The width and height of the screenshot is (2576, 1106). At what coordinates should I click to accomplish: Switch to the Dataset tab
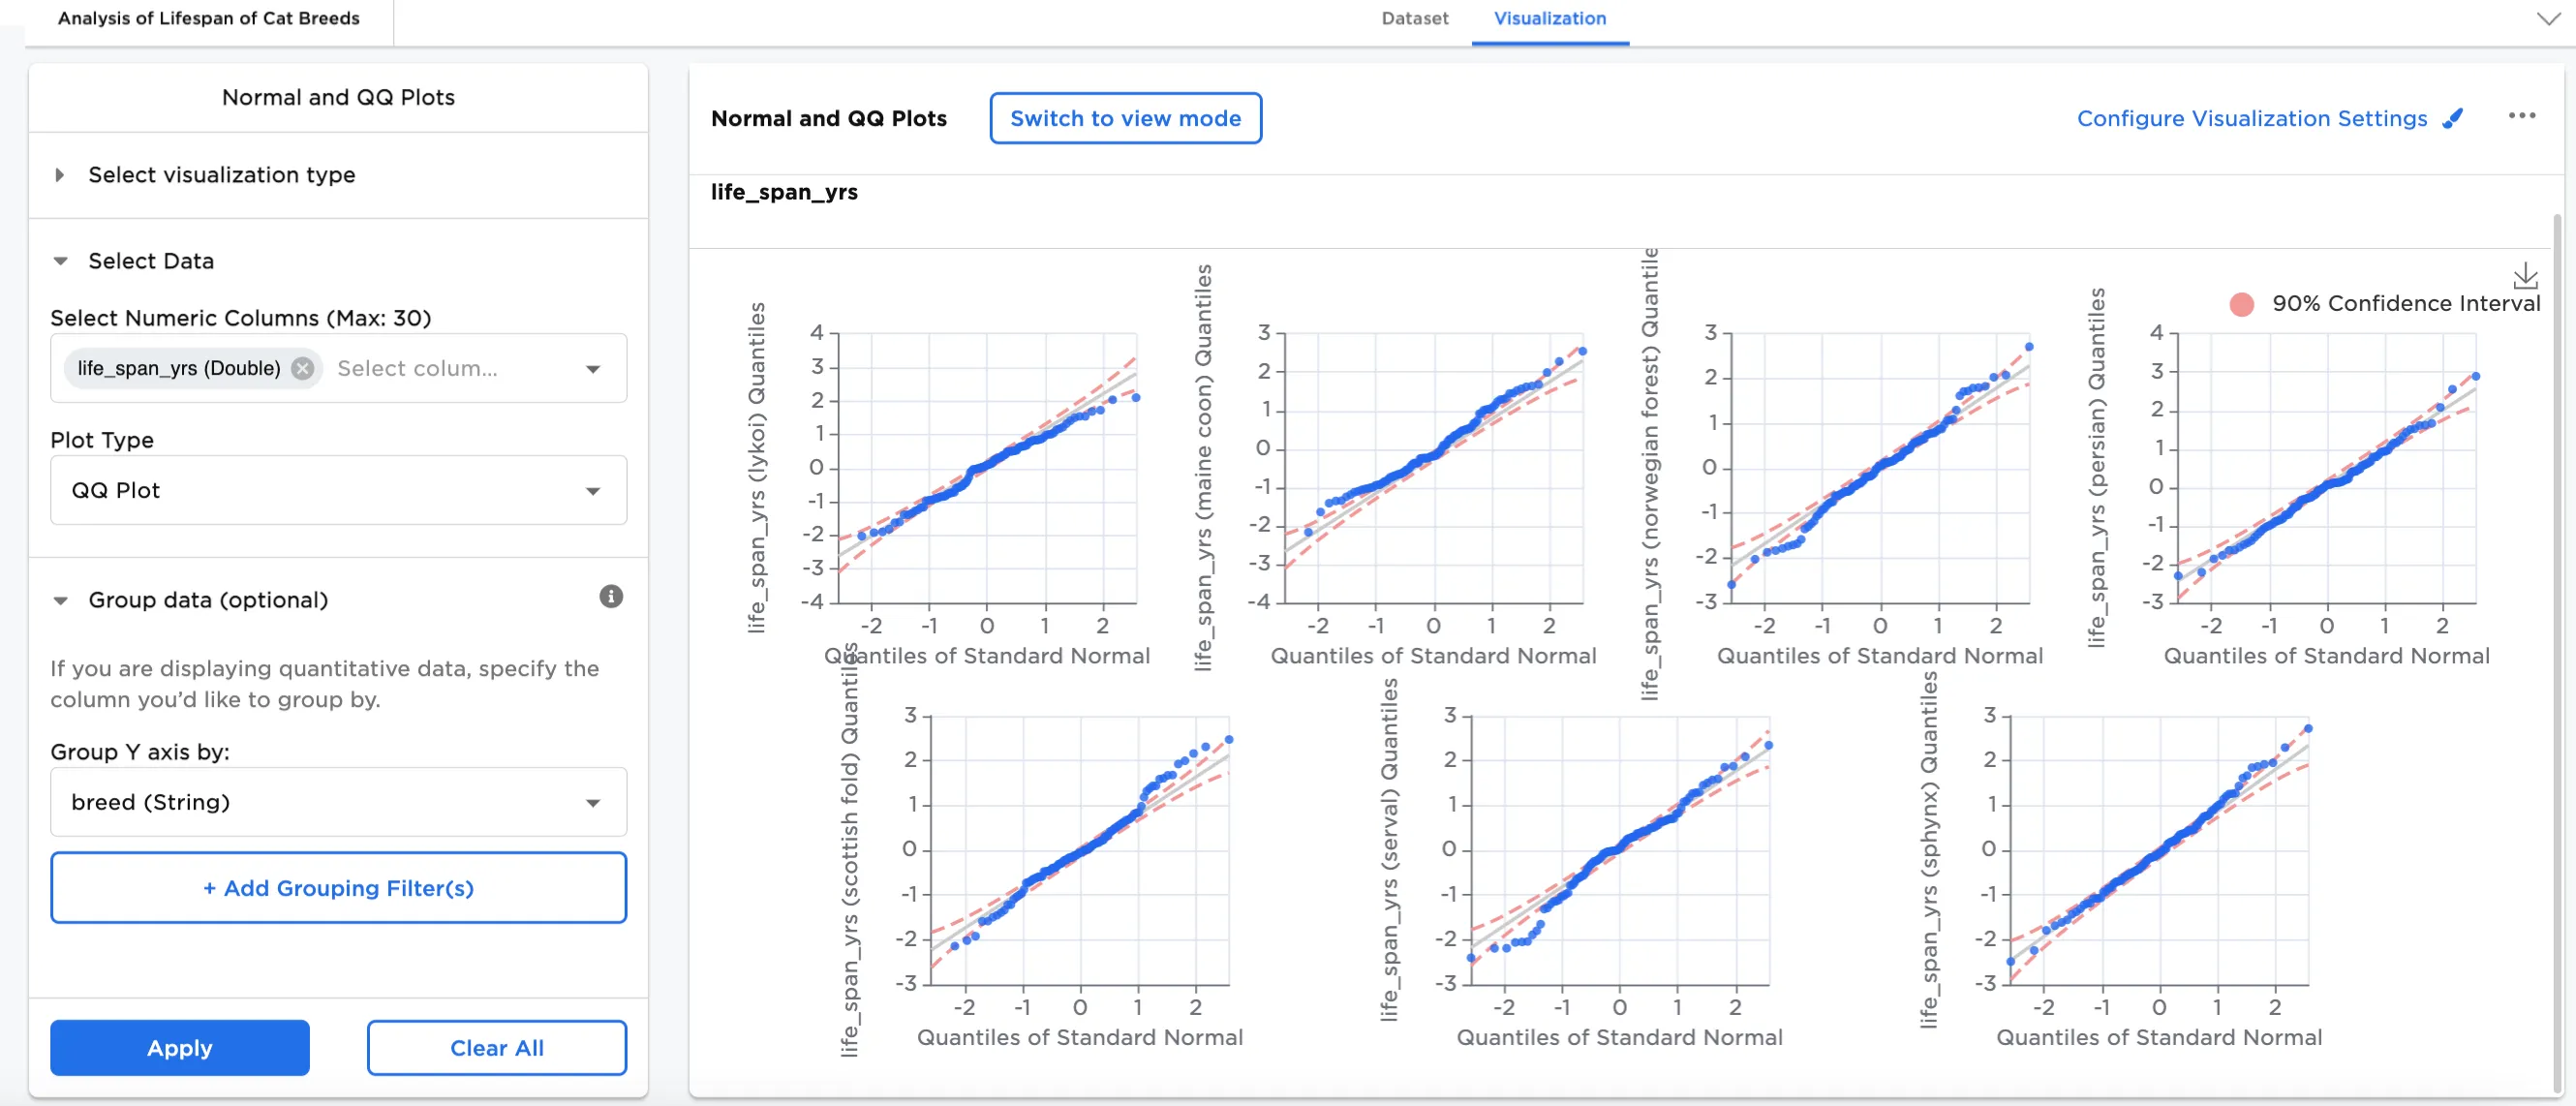coord(1414,19)
